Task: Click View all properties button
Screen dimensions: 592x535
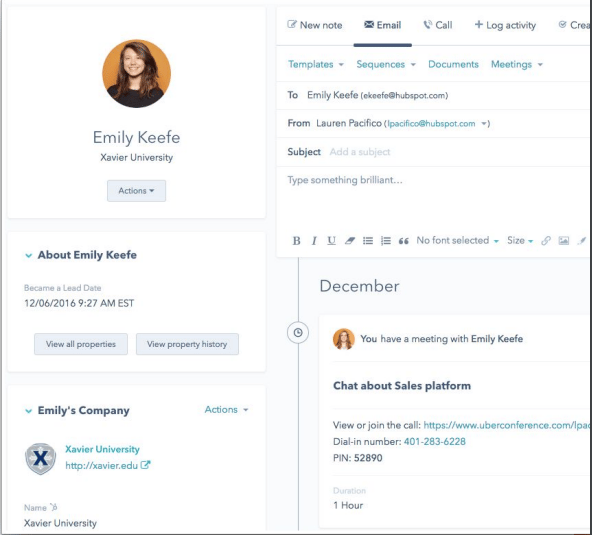Action: tap(81, 344)
